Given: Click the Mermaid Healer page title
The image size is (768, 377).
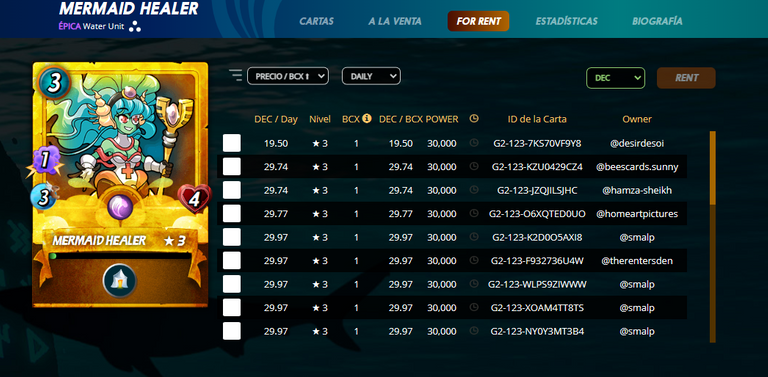Looking at the screenshot, I should (129, 8).
